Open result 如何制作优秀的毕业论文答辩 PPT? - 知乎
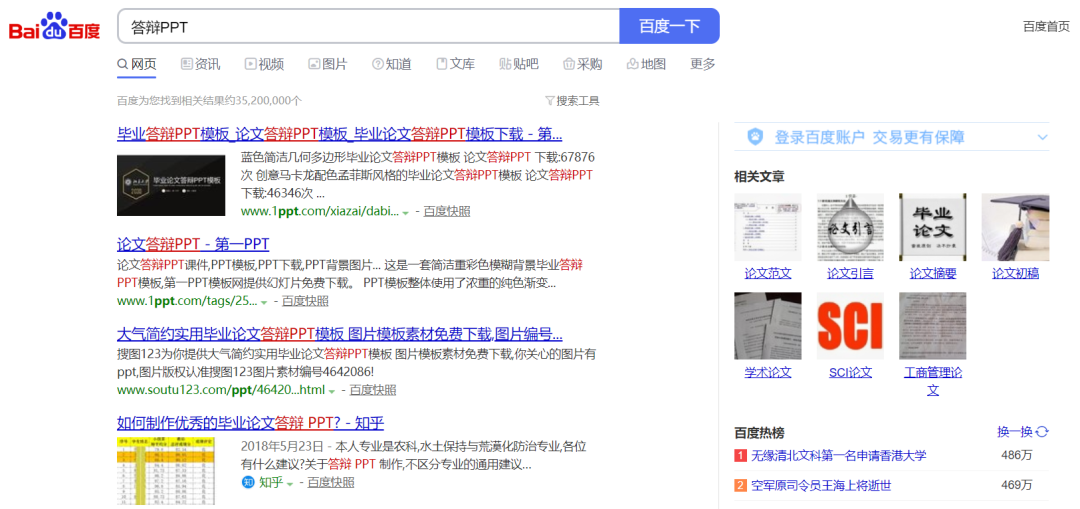Screen dimensions: 1080x509 tap(250, 423)
